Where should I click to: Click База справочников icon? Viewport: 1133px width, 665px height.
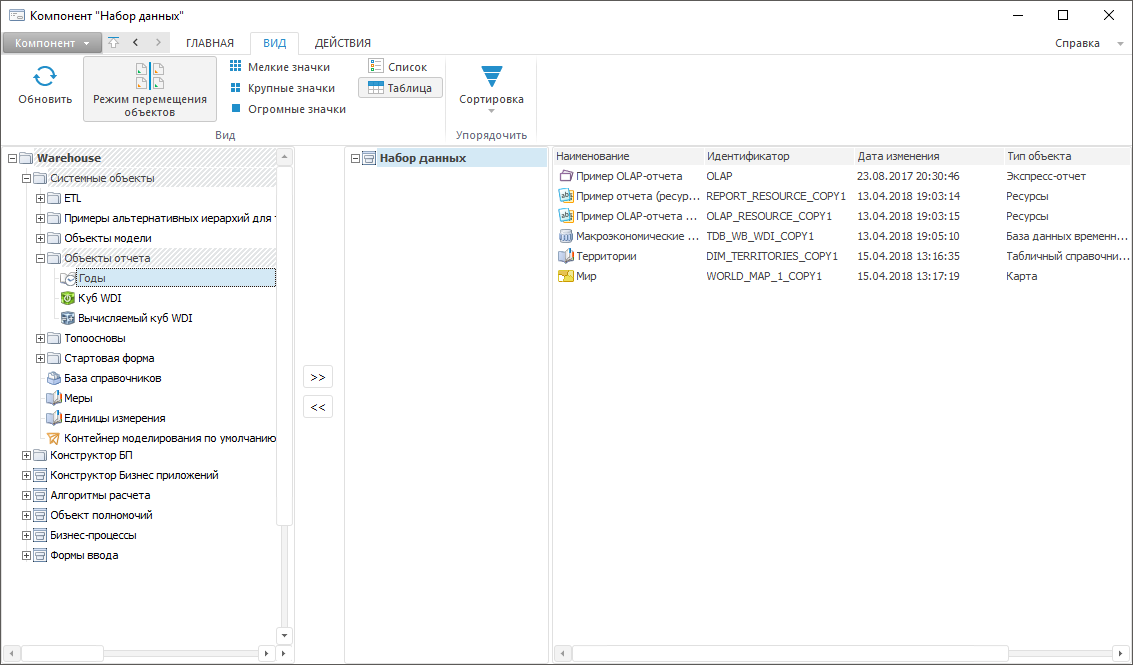(54, 378)
